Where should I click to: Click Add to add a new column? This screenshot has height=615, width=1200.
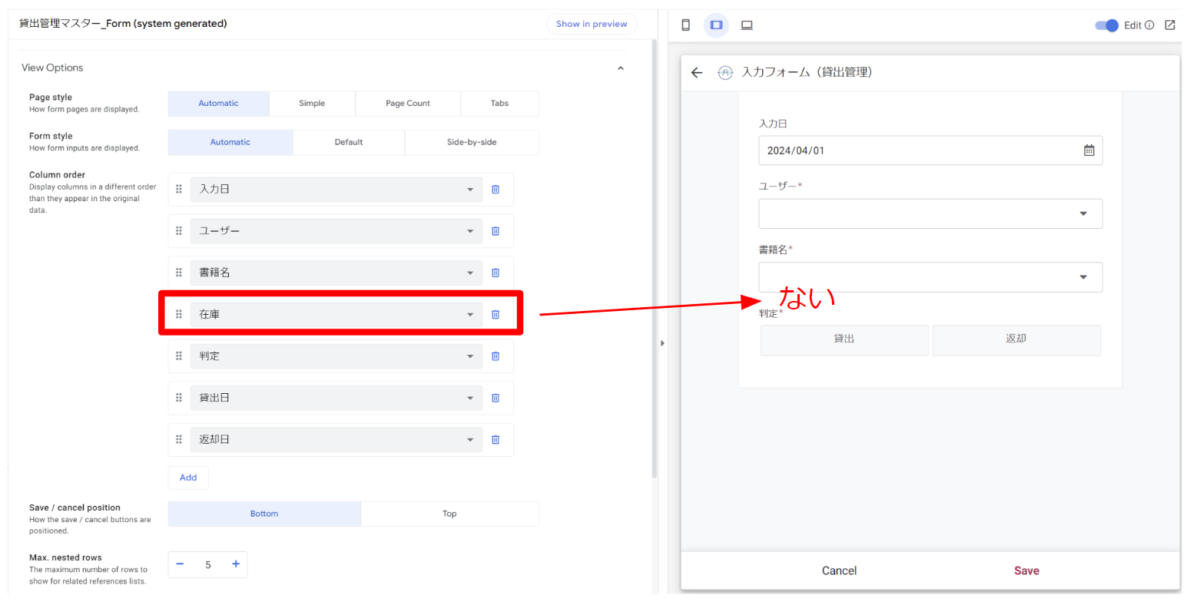(x=188, y=477)
